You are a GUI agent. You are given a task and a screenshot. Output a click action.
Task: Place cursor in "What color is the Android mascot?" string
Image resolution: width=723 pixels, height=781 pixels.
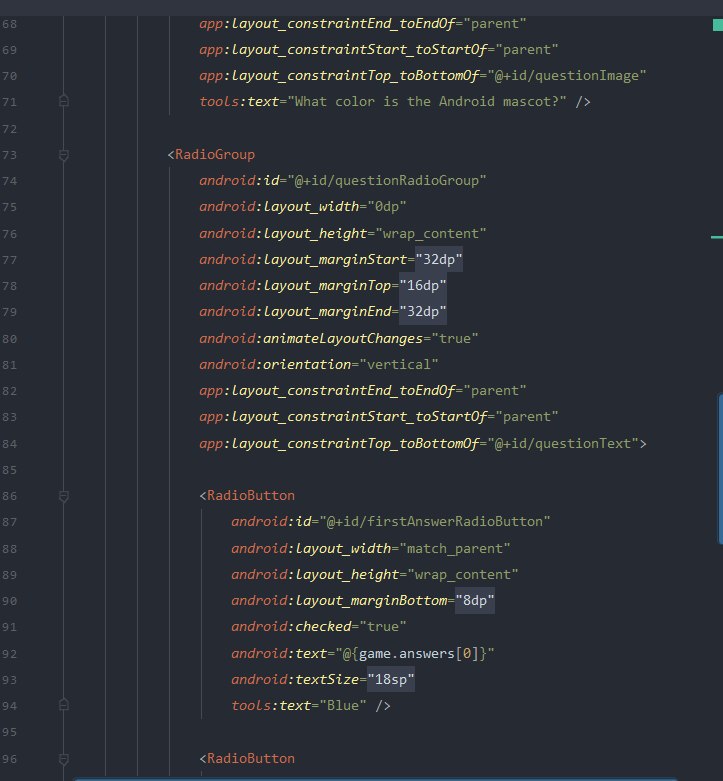[427, 102]
